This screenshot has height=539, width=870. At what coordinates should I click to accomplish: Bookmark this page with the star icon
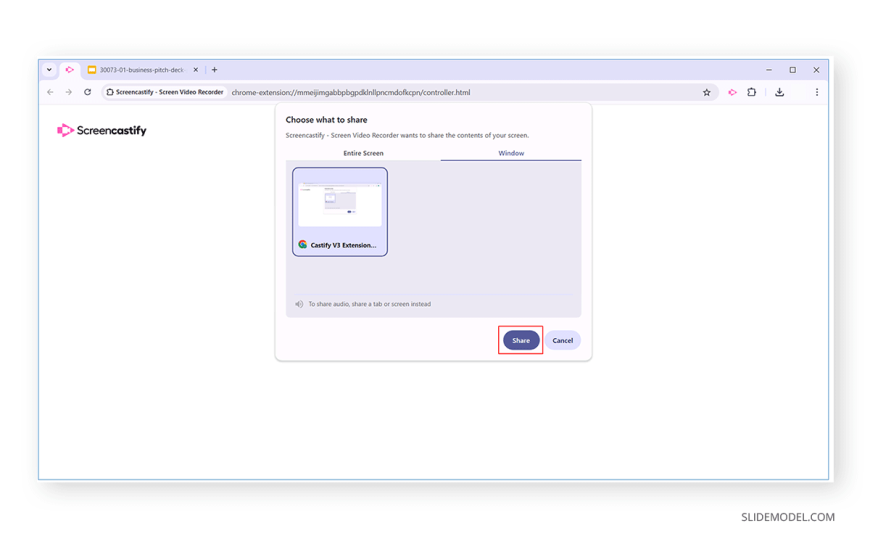click(706, 93)
